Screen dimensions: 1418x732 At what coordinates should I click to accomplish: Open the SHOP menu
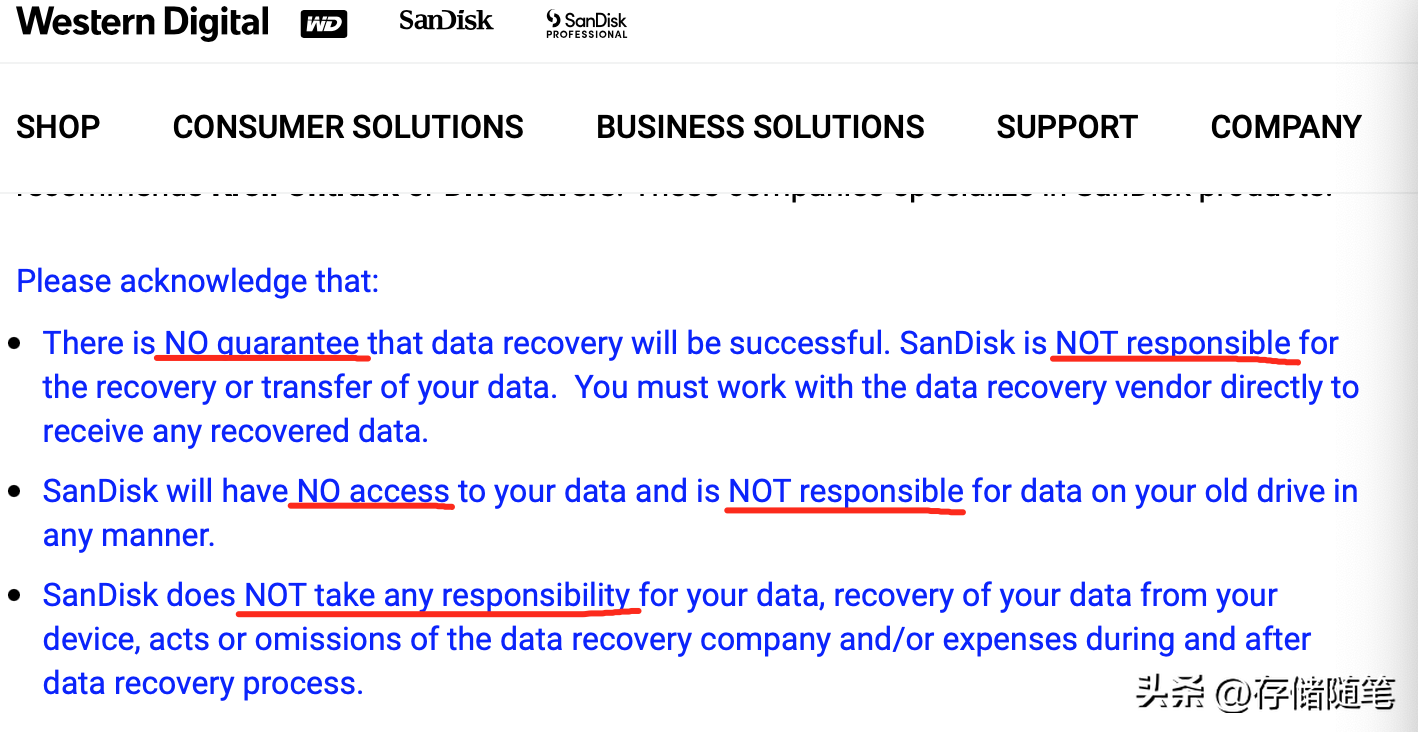(x=58, y=127)
